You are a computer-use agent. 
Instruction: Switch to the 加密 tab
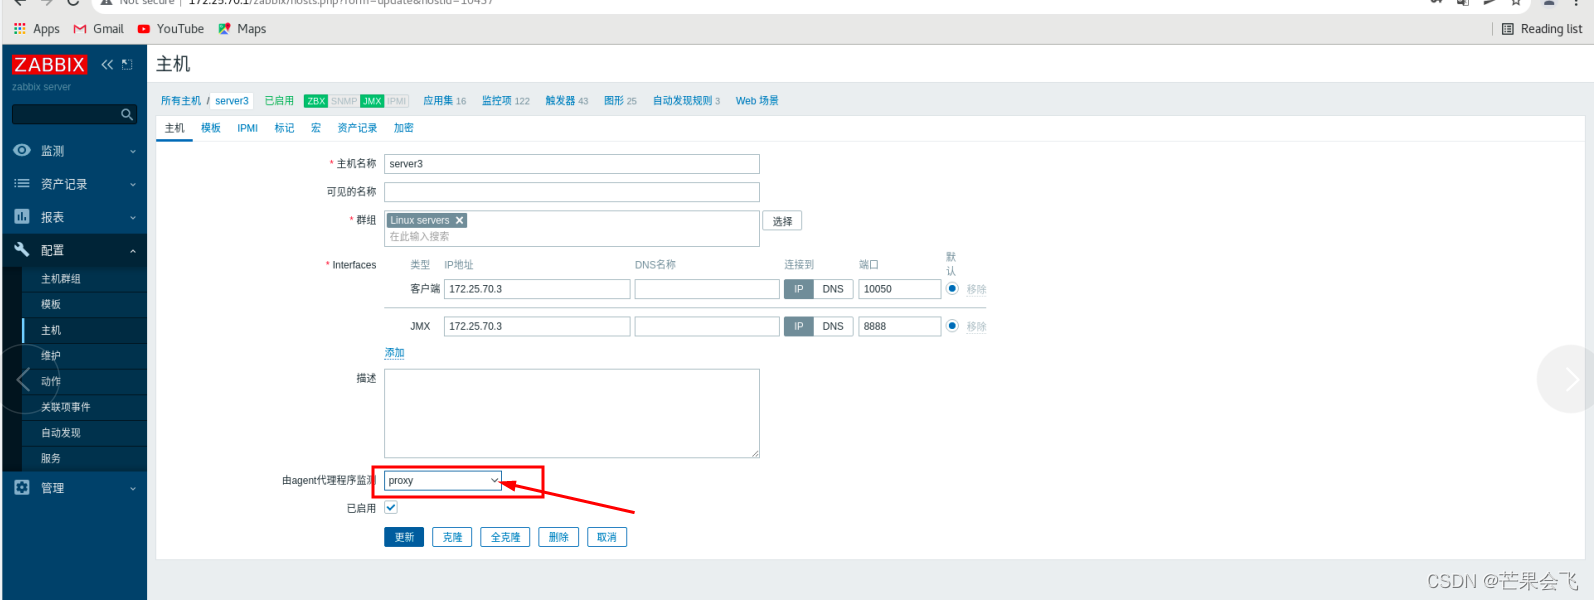(x=403, y=128)
